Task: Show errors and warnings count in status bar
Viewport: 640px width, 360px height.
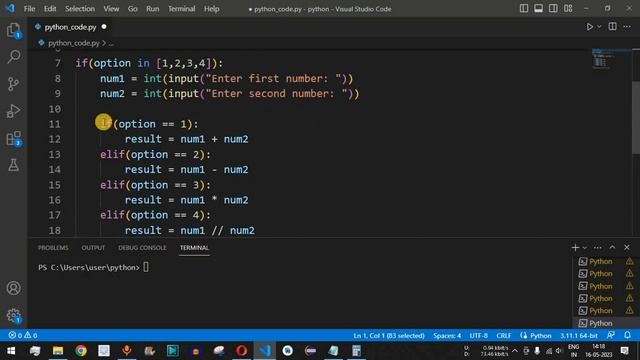Action: 23,335
